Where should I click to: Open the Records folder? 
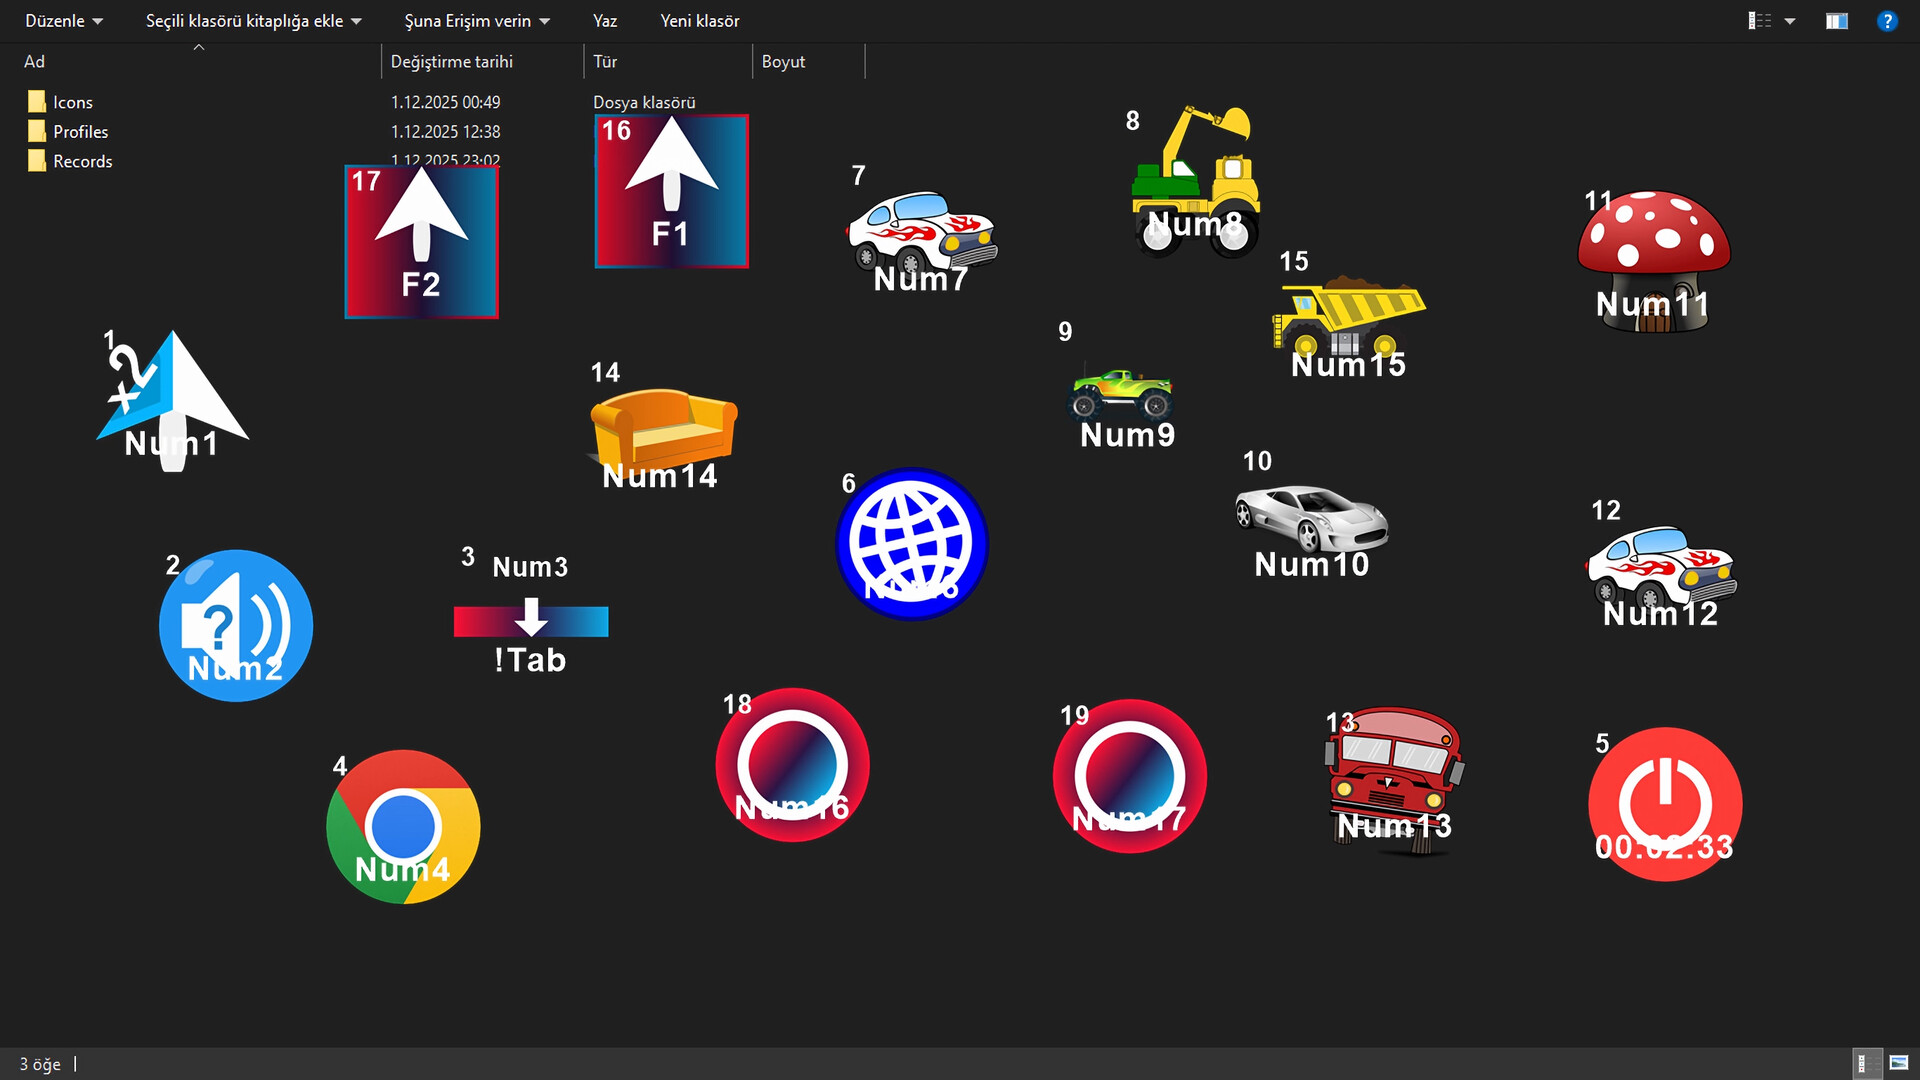point(82,161)
